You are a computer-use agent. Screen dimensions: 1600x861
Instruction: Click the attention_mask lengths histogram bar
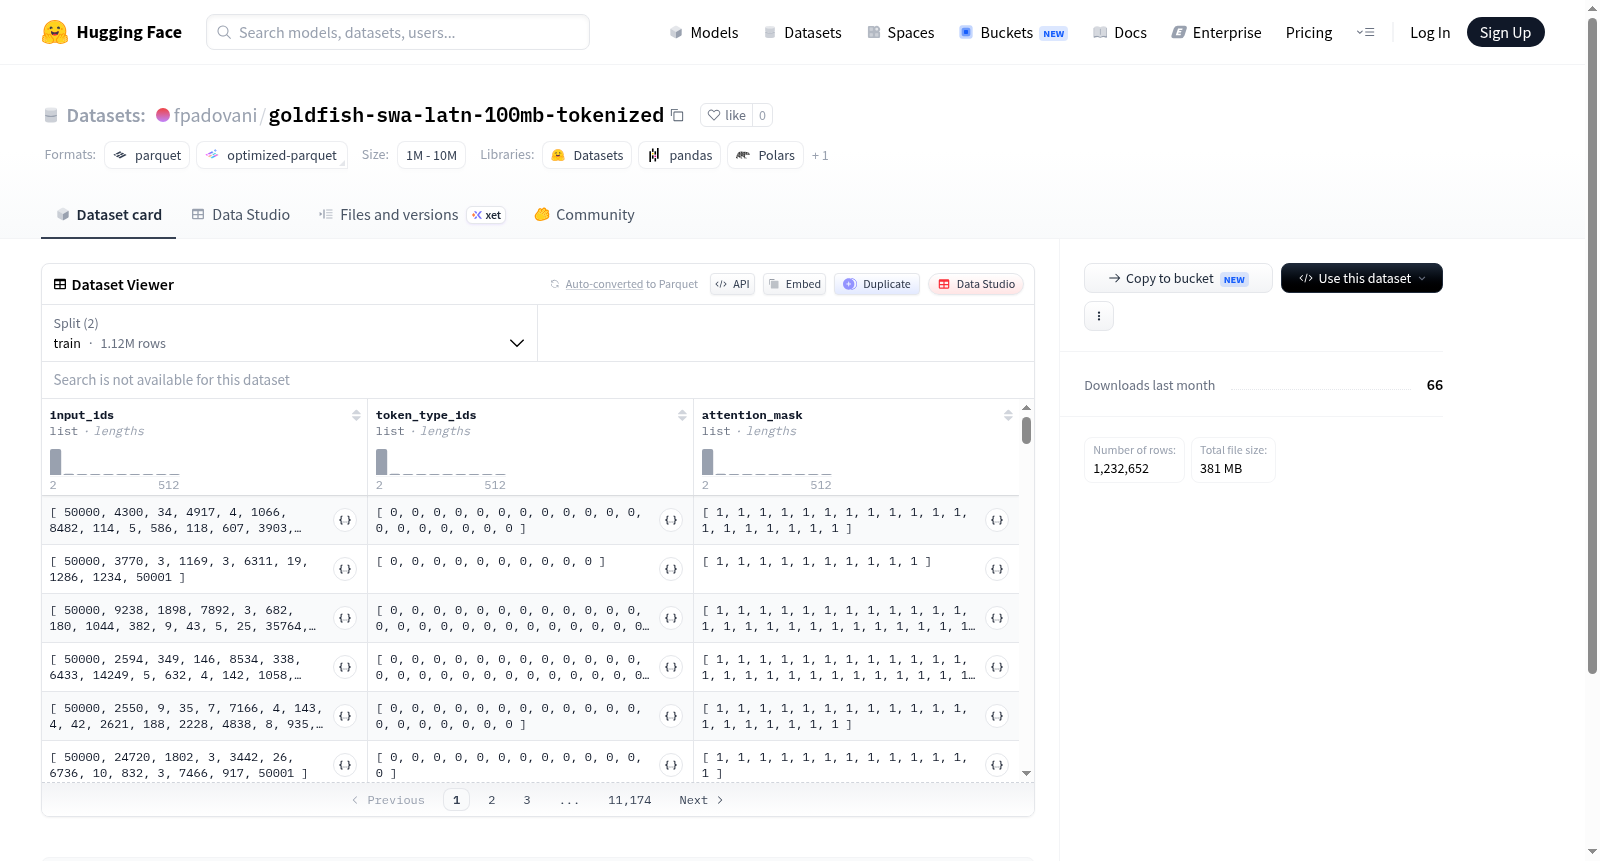pyautogui.click(x=708, y=462)
